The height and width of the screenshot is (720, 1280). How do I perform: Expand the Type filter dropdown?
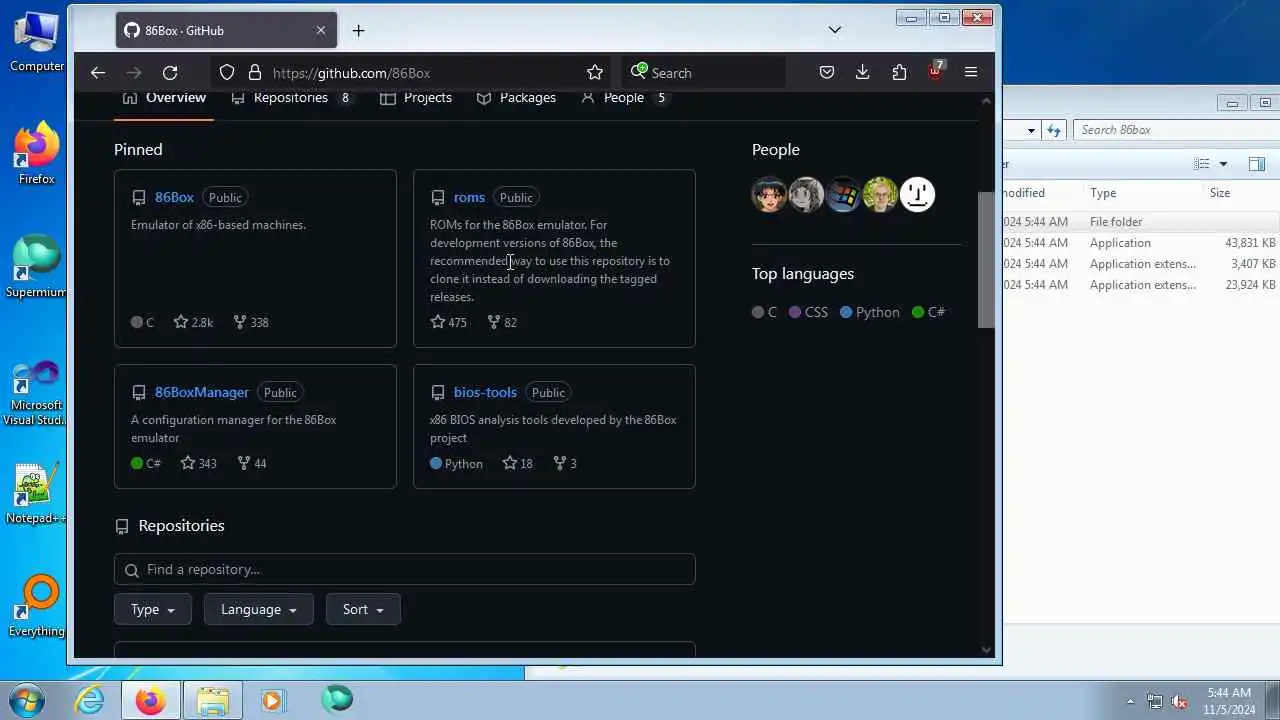coord(153,609)
